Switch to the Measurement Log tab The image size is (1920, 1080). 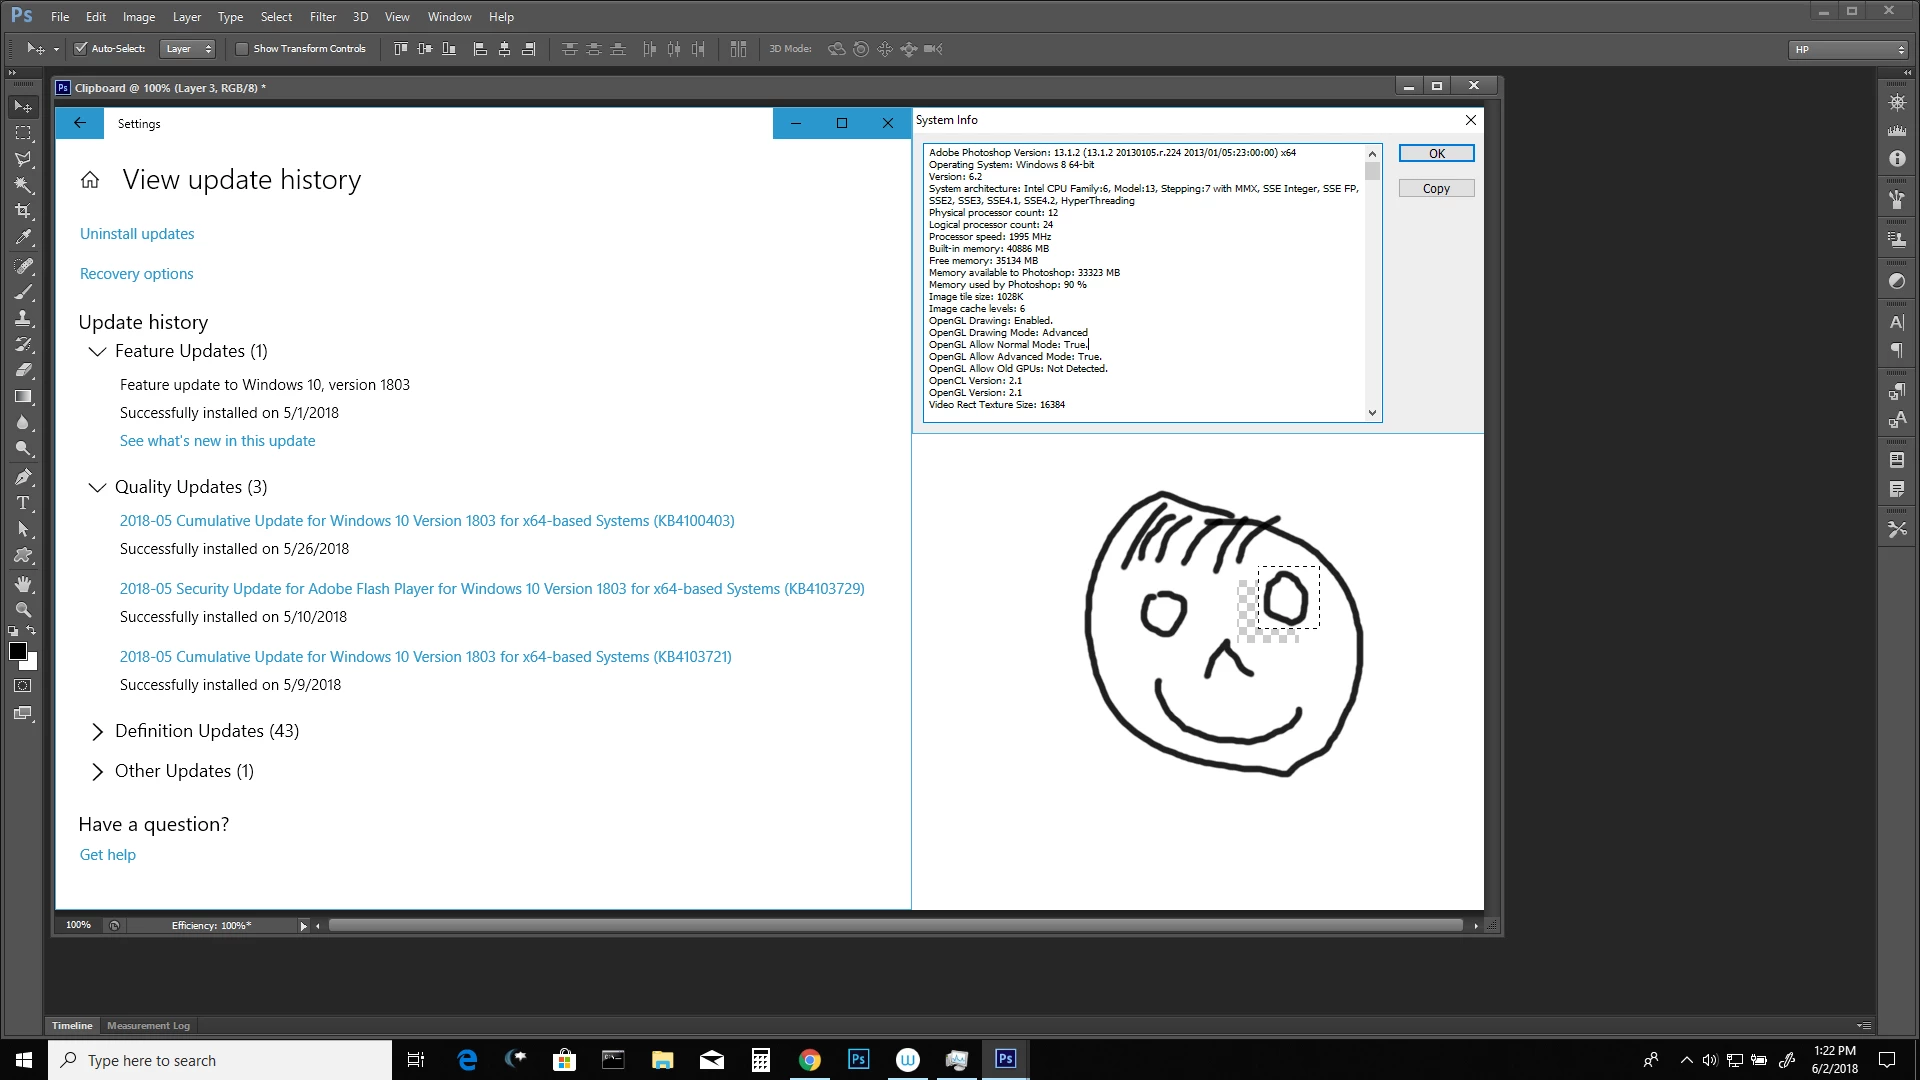tap(148, 1025)
